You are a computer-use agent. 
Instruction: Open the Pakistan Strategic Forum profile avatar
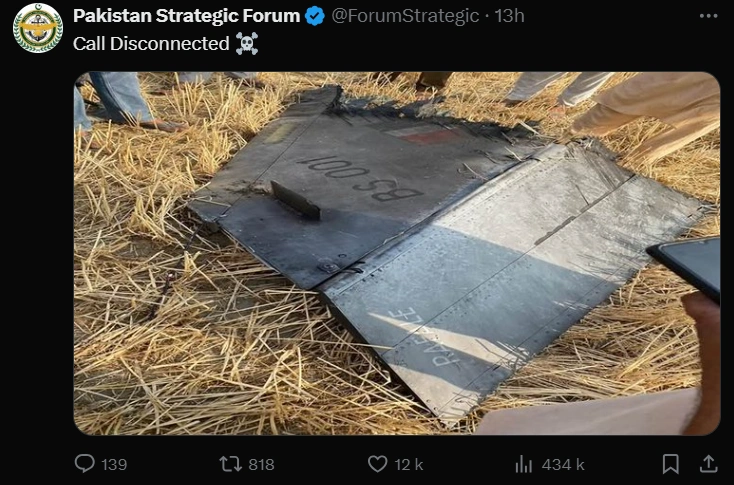pyautogui.click(x=38, y=28)
